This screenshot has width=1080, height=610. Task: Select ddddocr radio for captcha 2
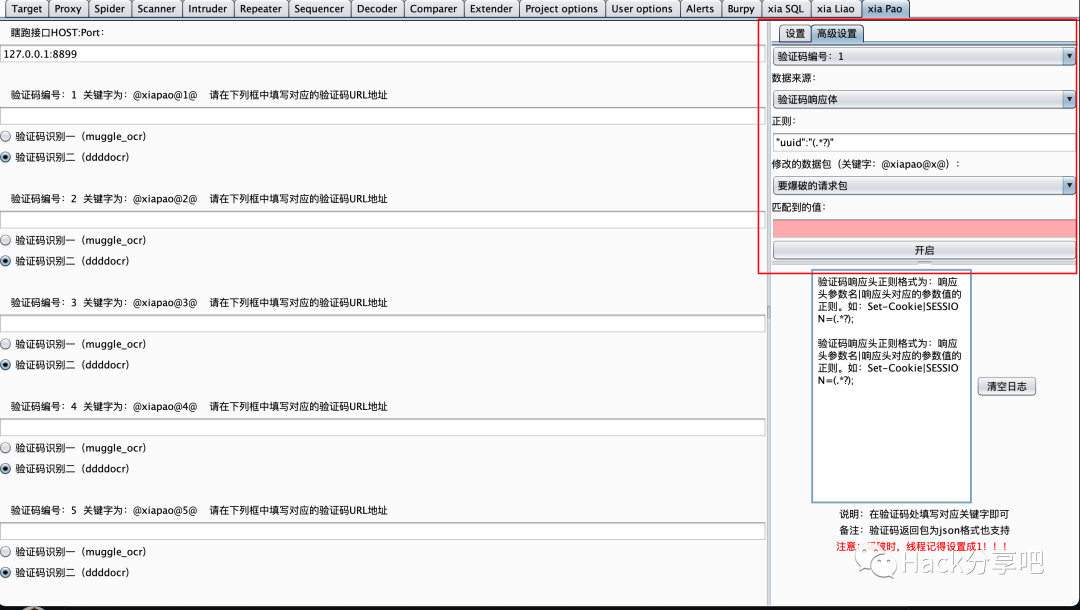(6, 261)
